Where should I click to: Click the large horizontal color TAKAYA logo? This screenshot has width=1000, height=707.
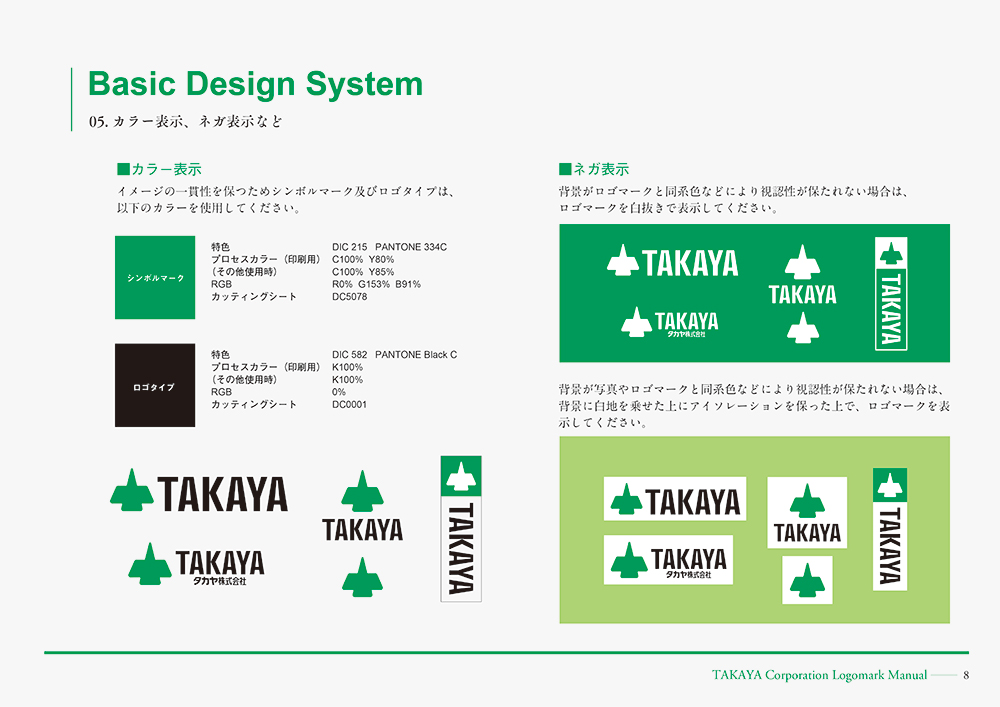pos(199,490)
